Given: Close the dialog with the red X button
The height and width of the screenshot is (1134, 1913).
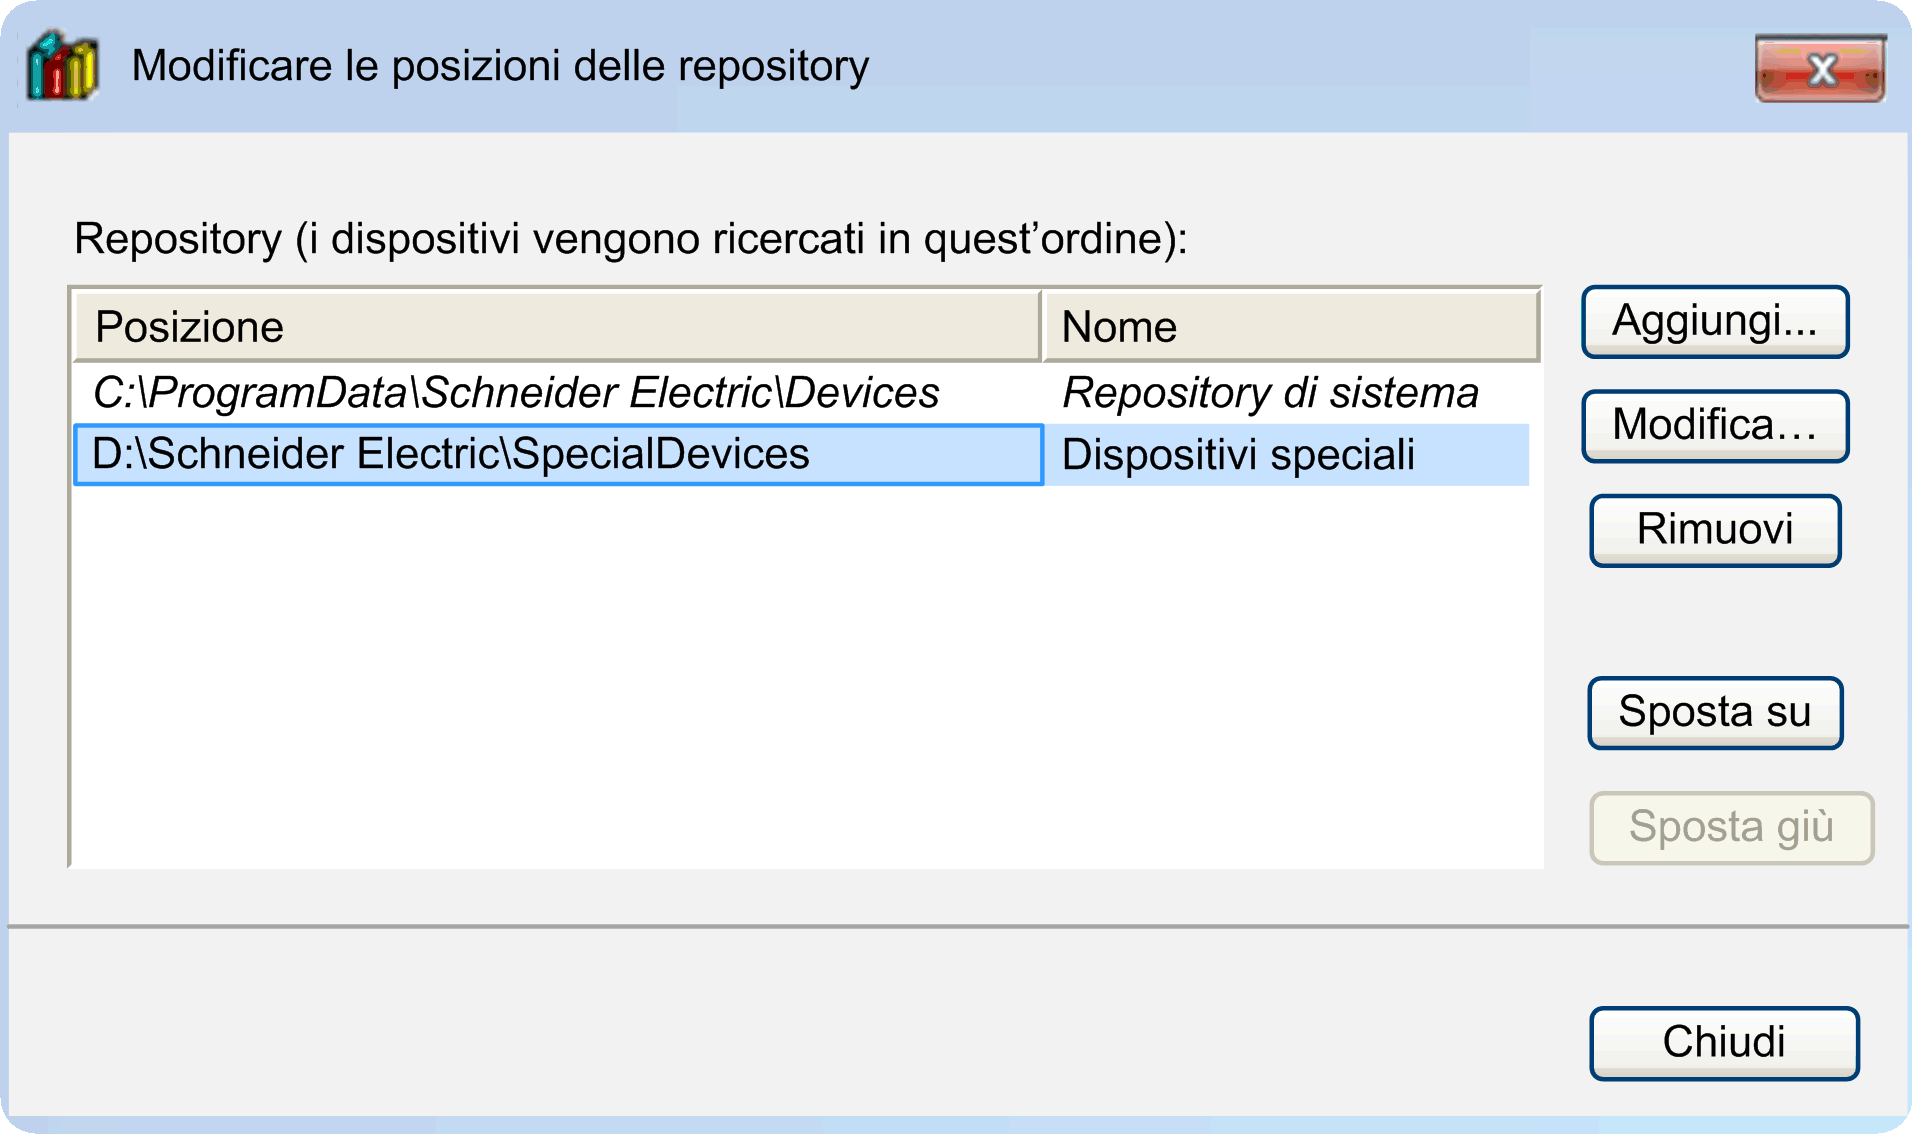Looking at the screenshot, I should point(1820,69).
